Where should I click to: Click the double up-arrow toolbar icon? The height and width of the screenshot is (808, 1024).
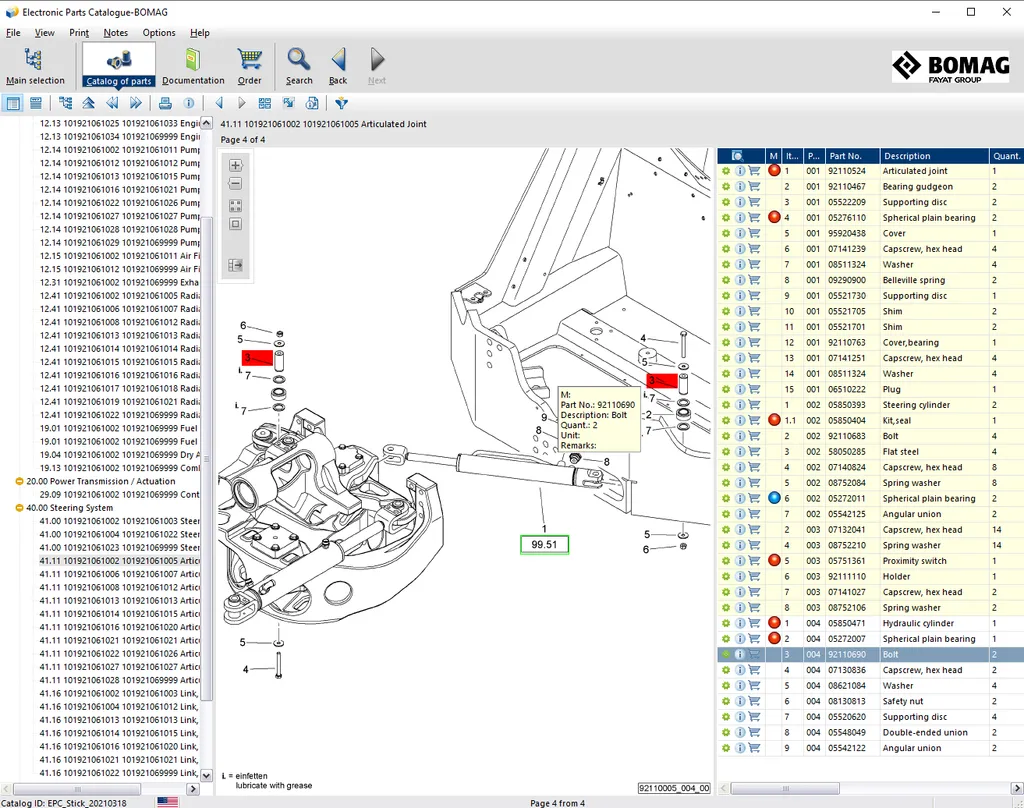pyautogui.click(x=89, y=103)
